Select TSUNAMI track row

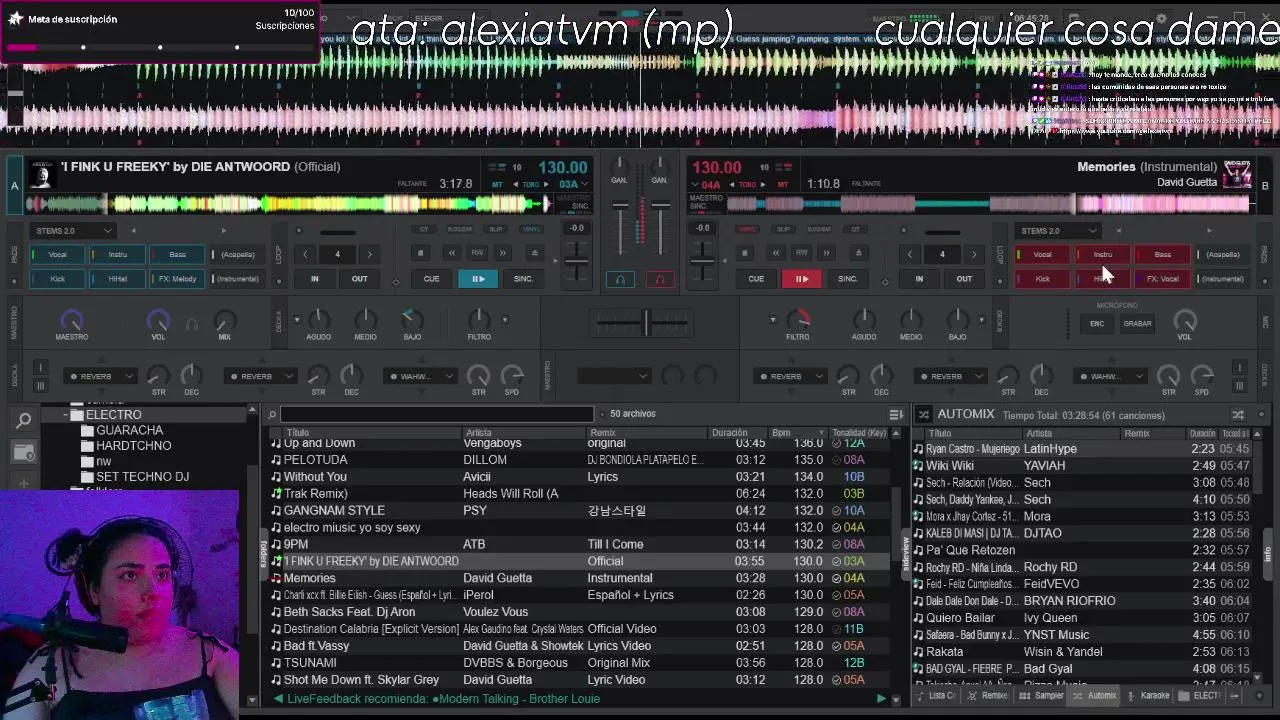pos(578,663)
